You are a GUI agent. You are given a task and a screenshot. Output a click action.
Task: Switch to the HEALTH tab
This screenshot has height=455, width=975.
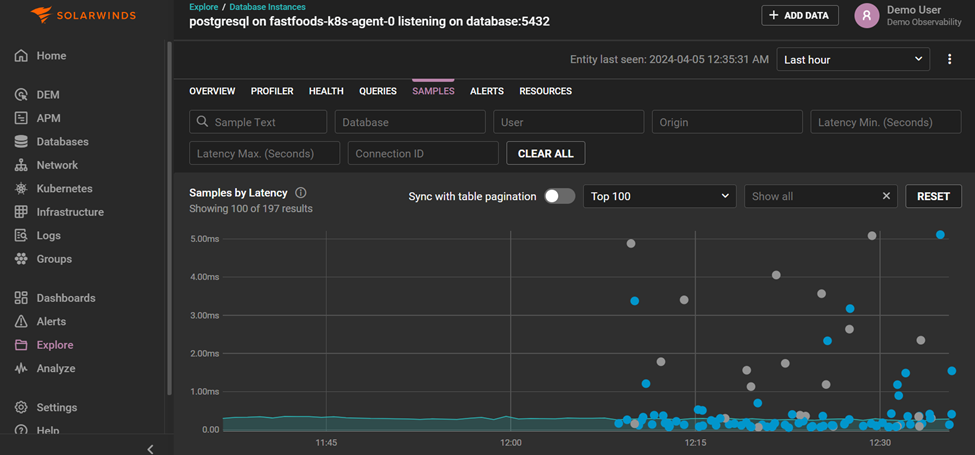tap(326, 91)
